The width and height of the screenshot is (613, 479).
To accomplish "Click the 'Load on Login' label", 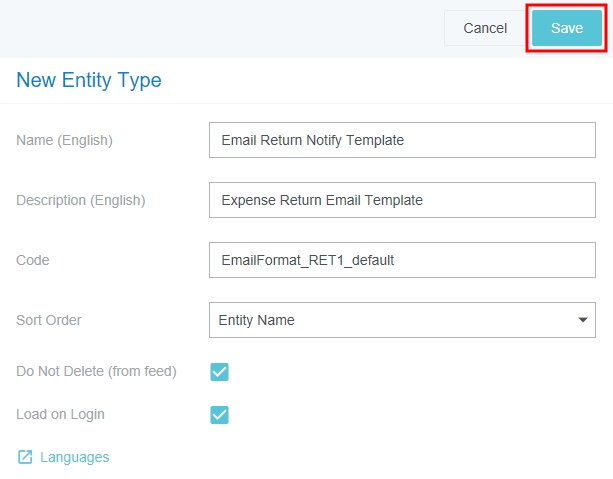I will pos(60,414).
